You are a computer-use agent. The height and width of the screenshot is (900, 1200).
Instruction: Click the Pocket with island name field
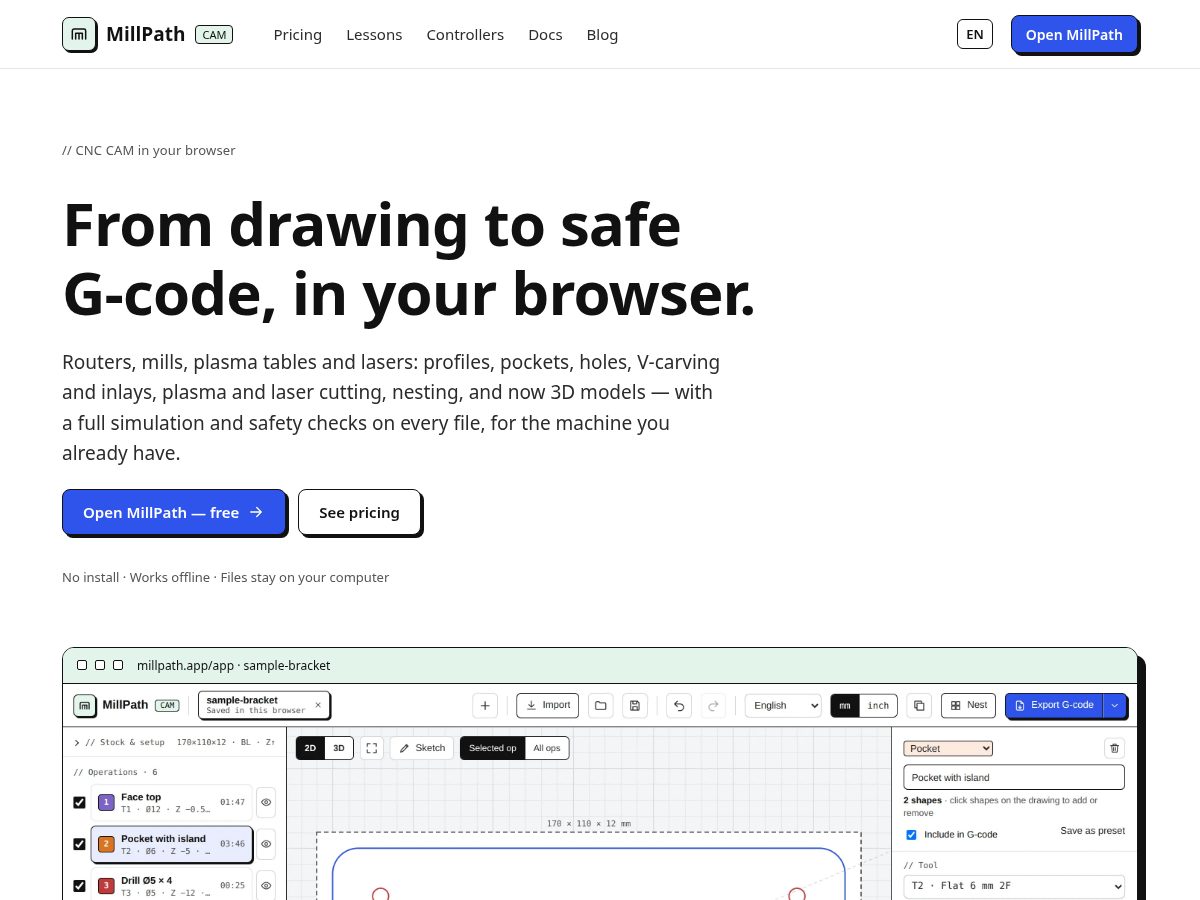tap(1014, 777)
